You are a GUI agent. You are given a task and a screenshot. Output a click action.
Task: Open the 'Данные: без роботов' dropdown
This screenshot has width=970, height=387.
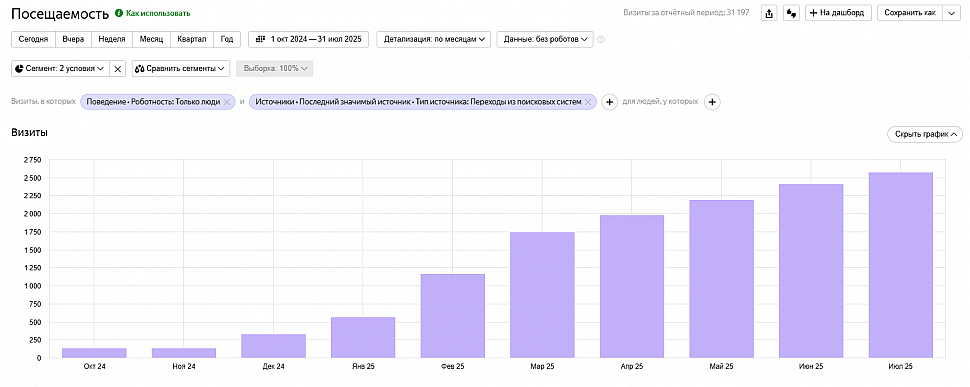(x=545, y=40)
